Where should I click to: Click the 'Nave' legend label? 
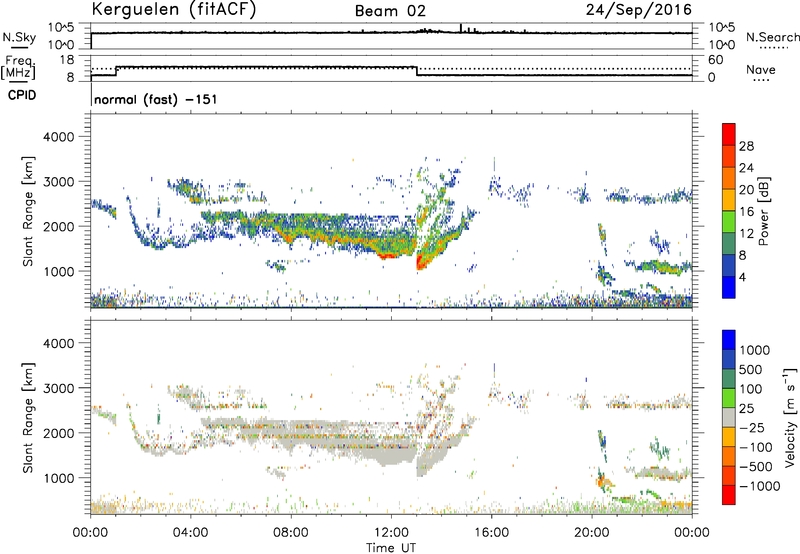pyautogui.click(x=761, y=69)
